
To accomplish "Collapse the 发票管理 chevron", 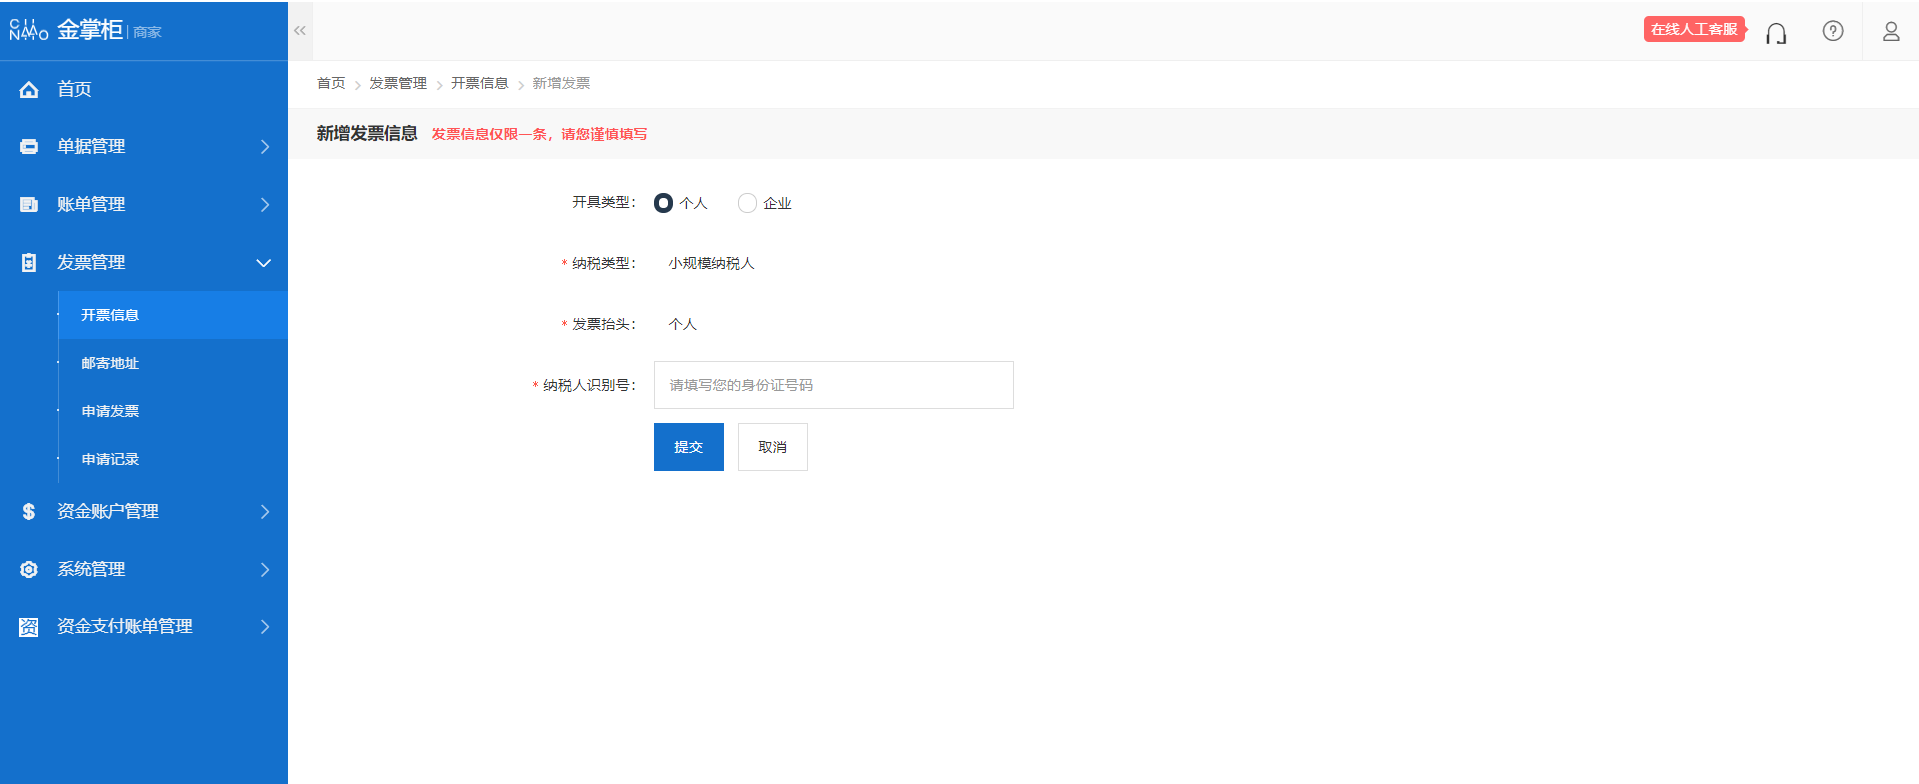I will pos(264,263).
